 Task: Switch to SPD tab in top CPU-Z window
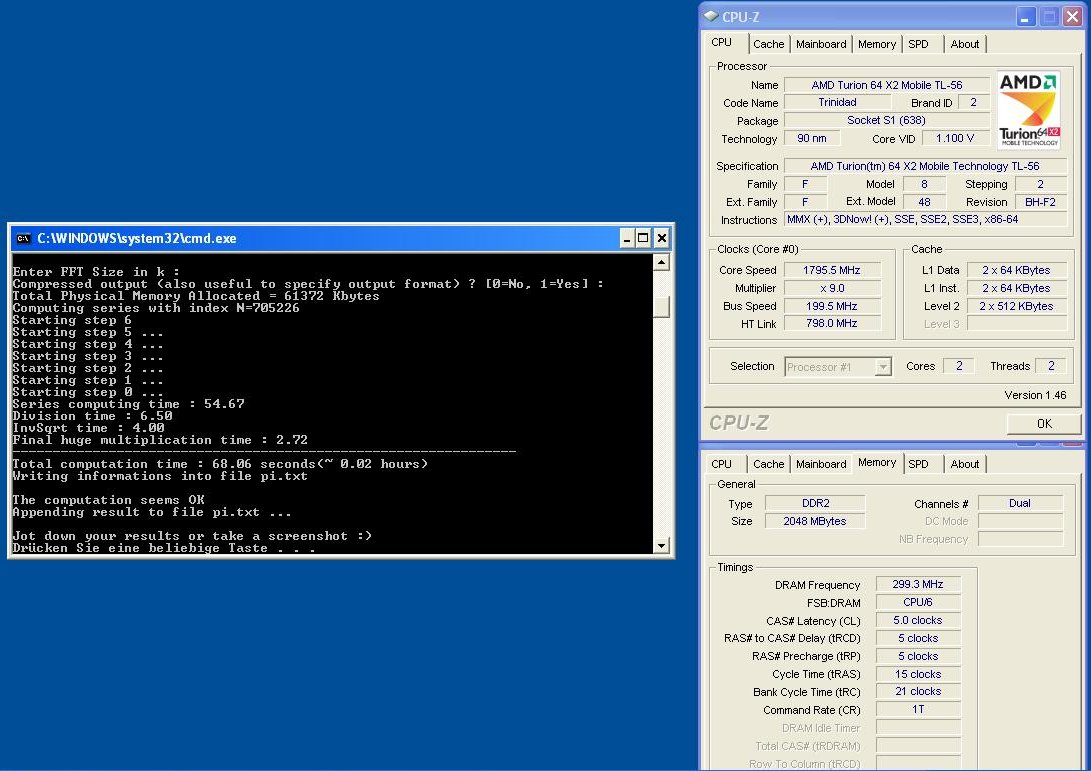918,44
